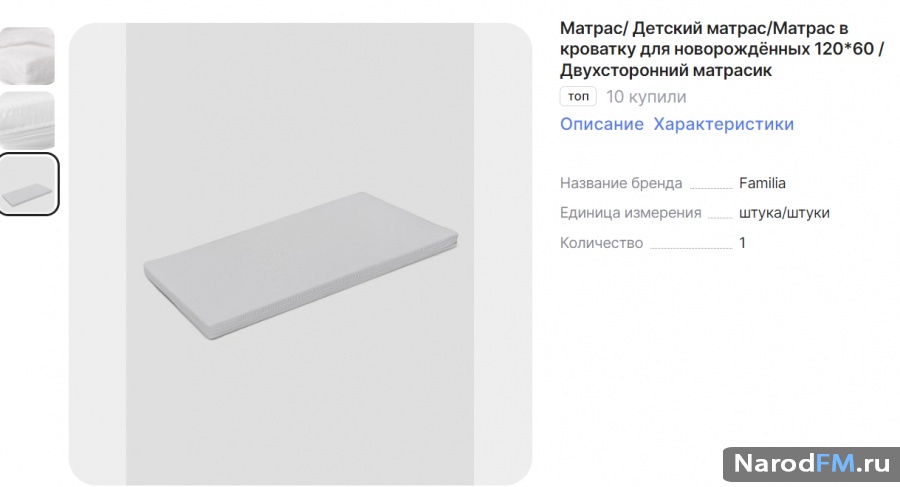Screen dimensions: 900x487
Task: Click '120*60' size text in title
Action: click(843, 49)
